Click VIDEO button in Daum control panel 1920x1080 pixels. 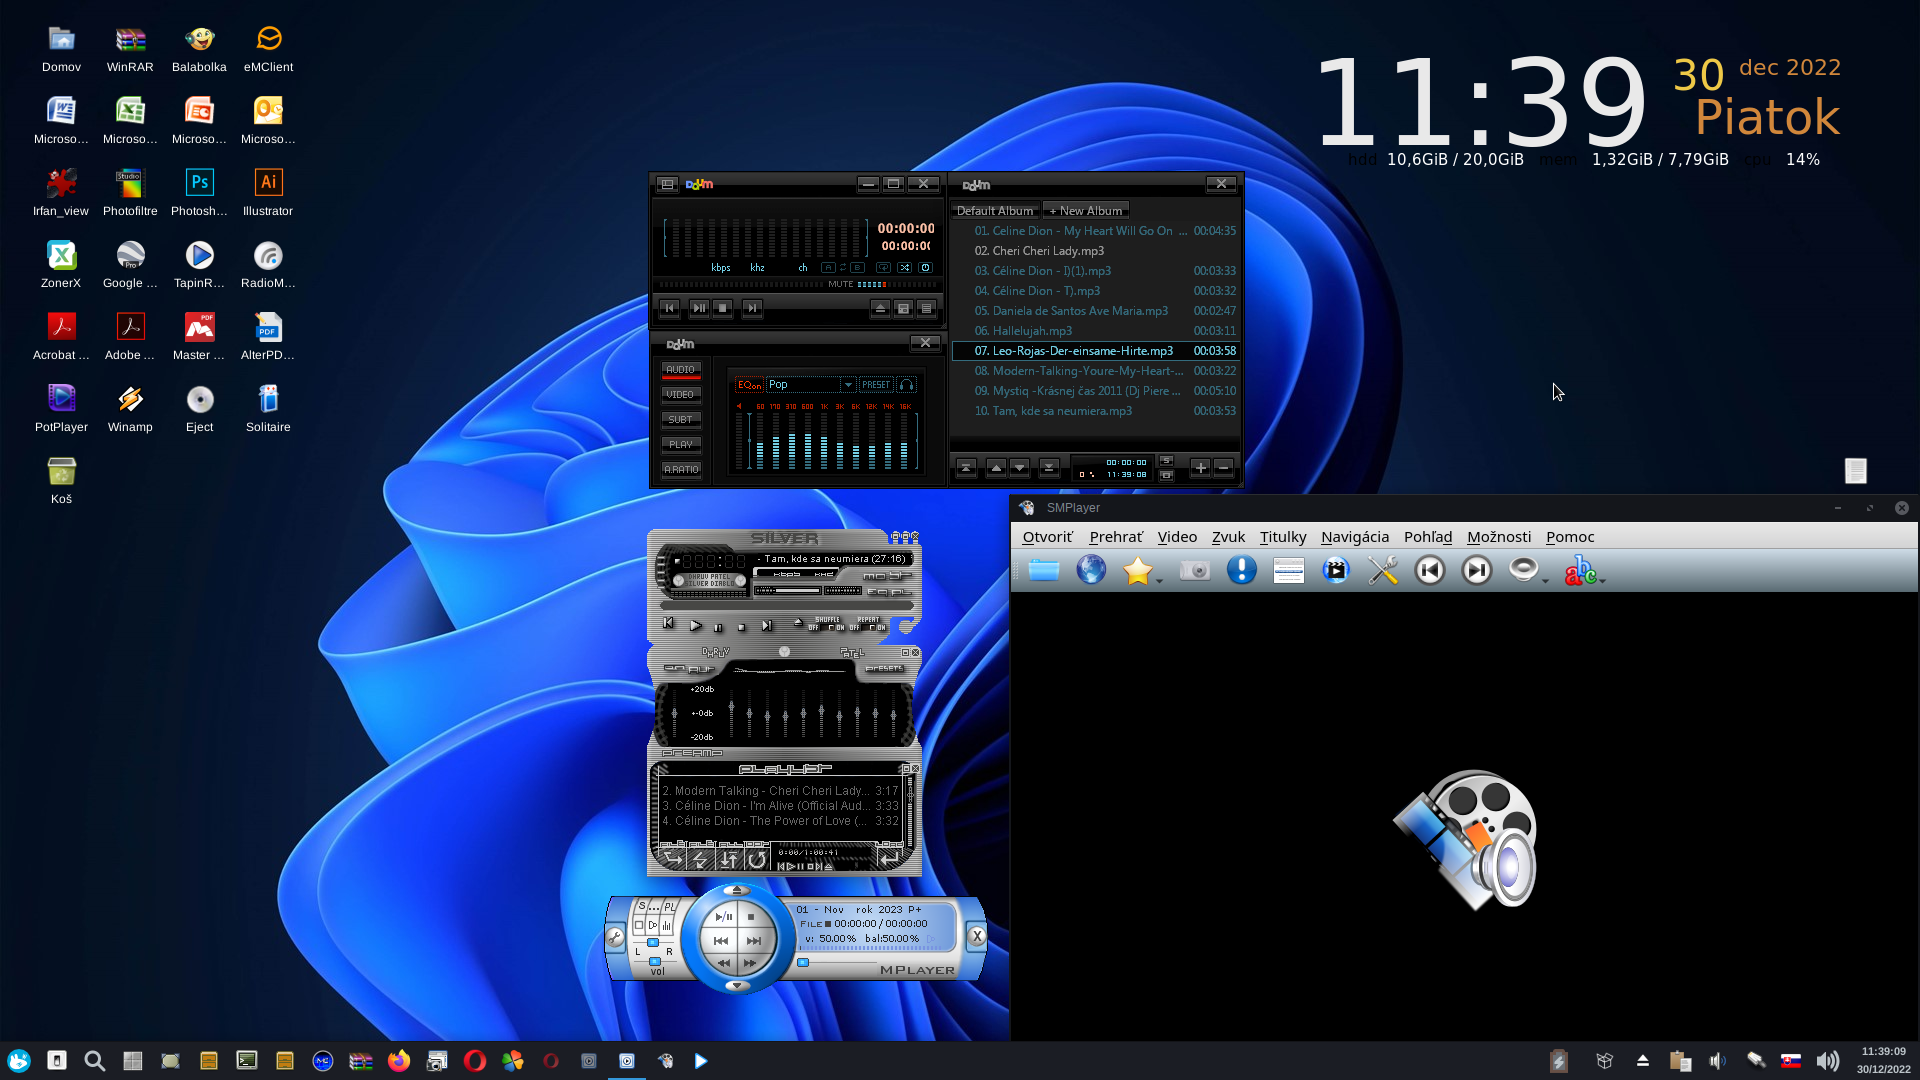point(680,395)
